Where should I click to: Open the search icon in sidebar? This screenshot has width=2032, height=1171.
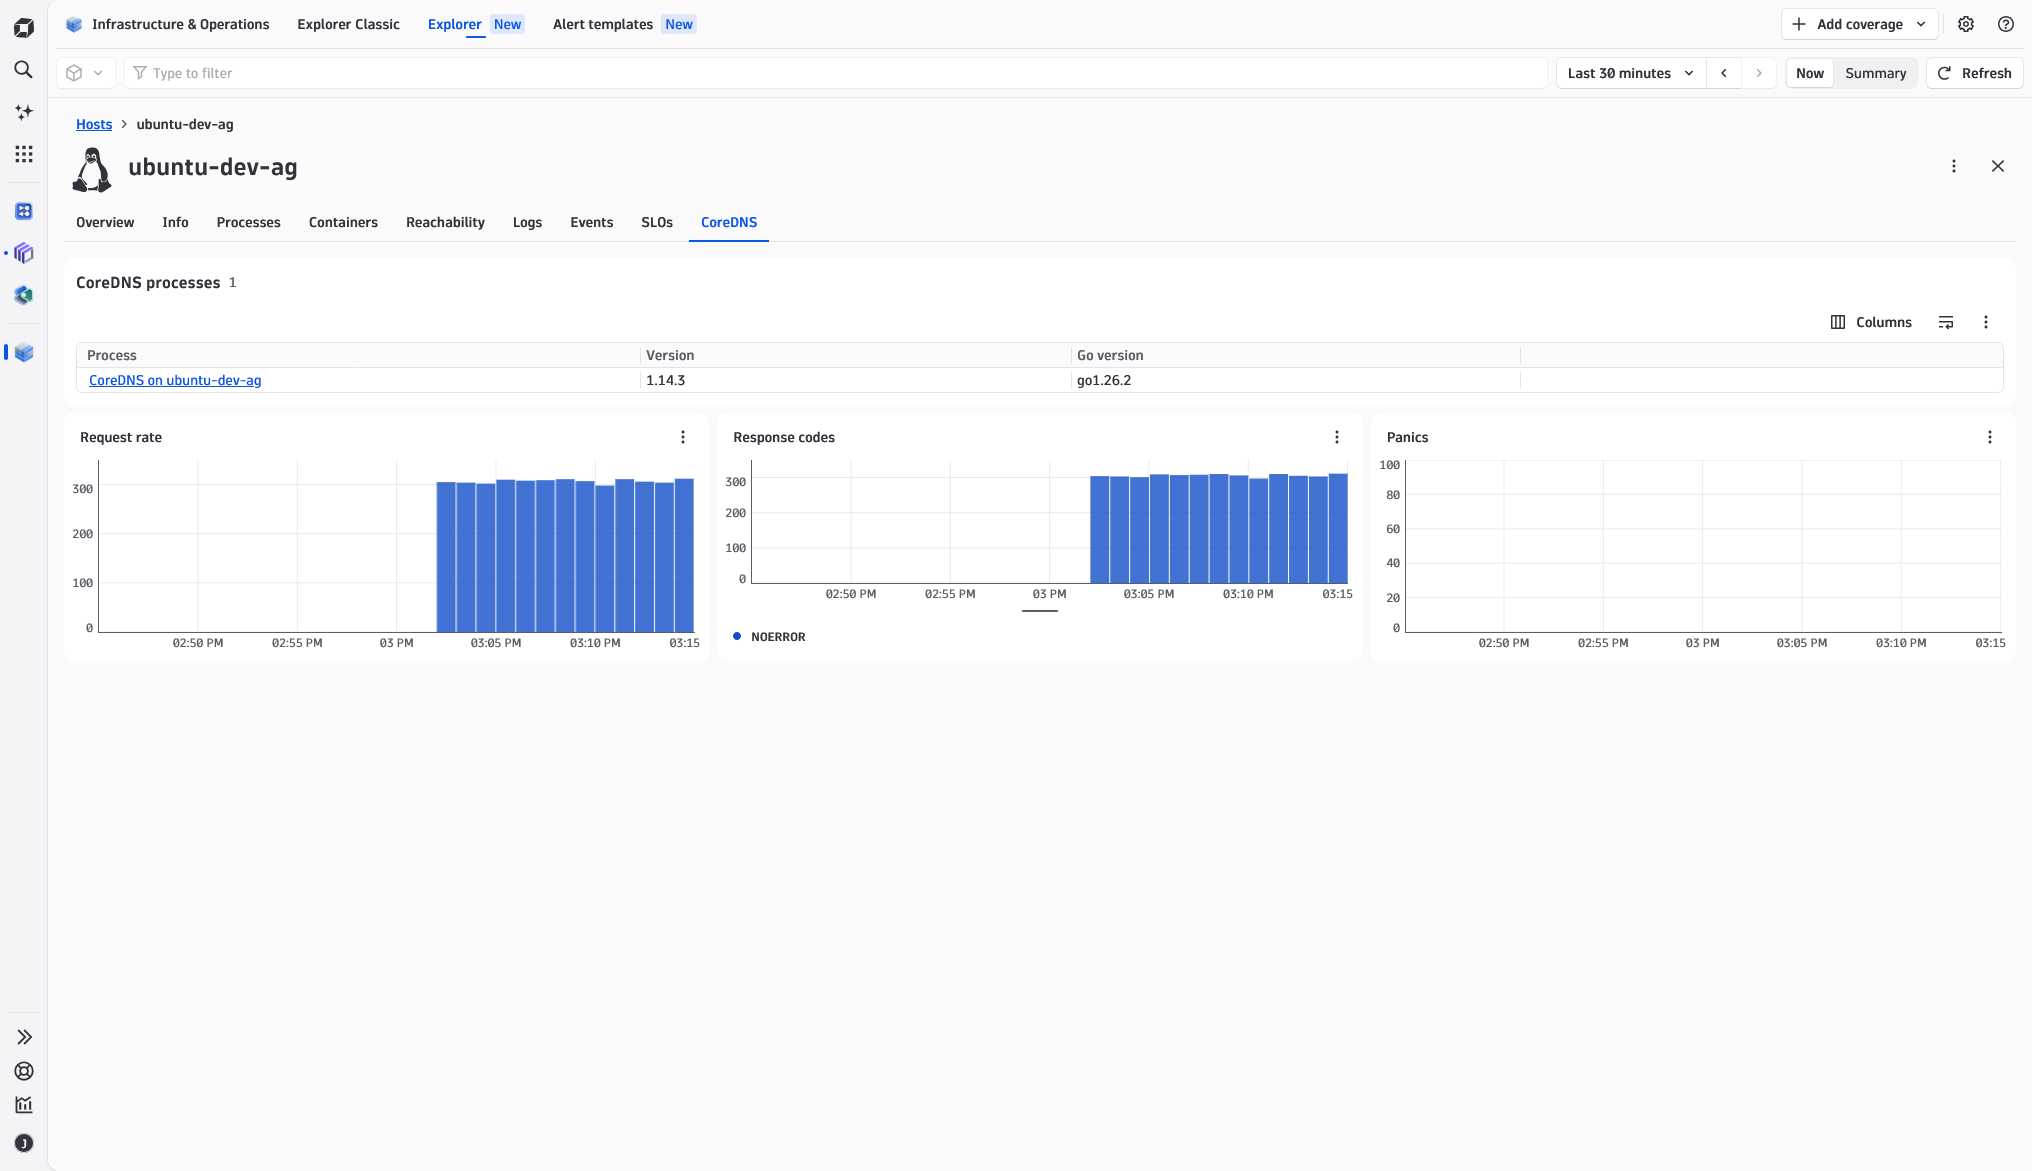(24, 70)
